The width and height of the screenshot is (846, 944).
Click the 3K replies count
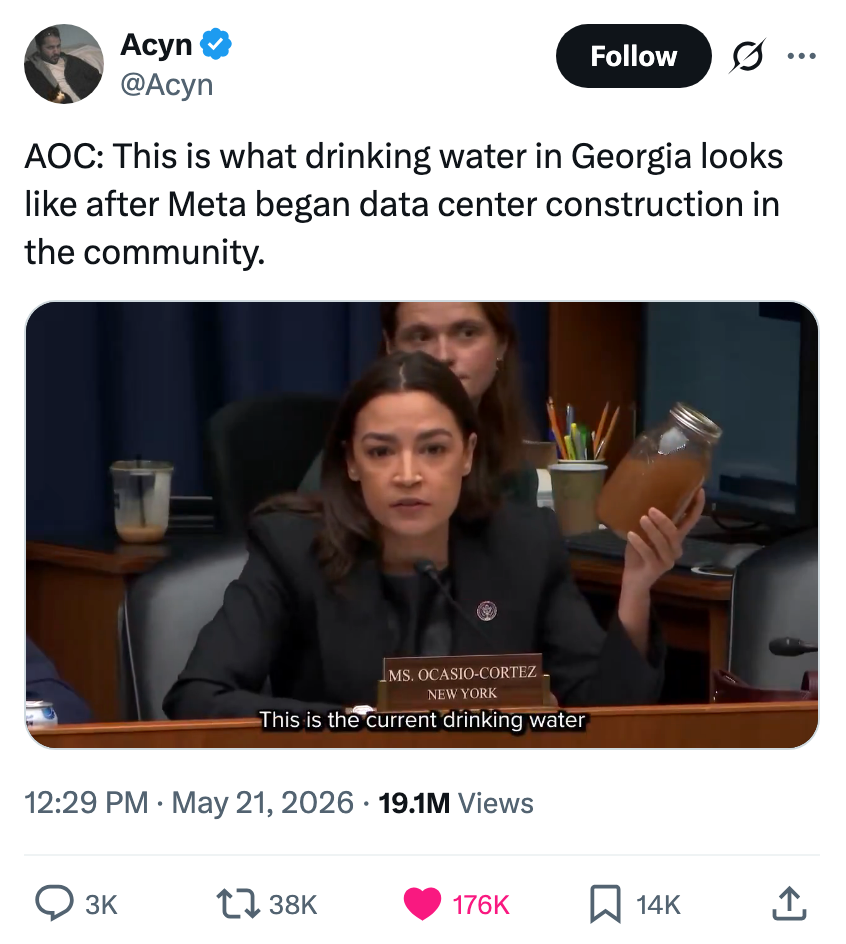(101, 904)
